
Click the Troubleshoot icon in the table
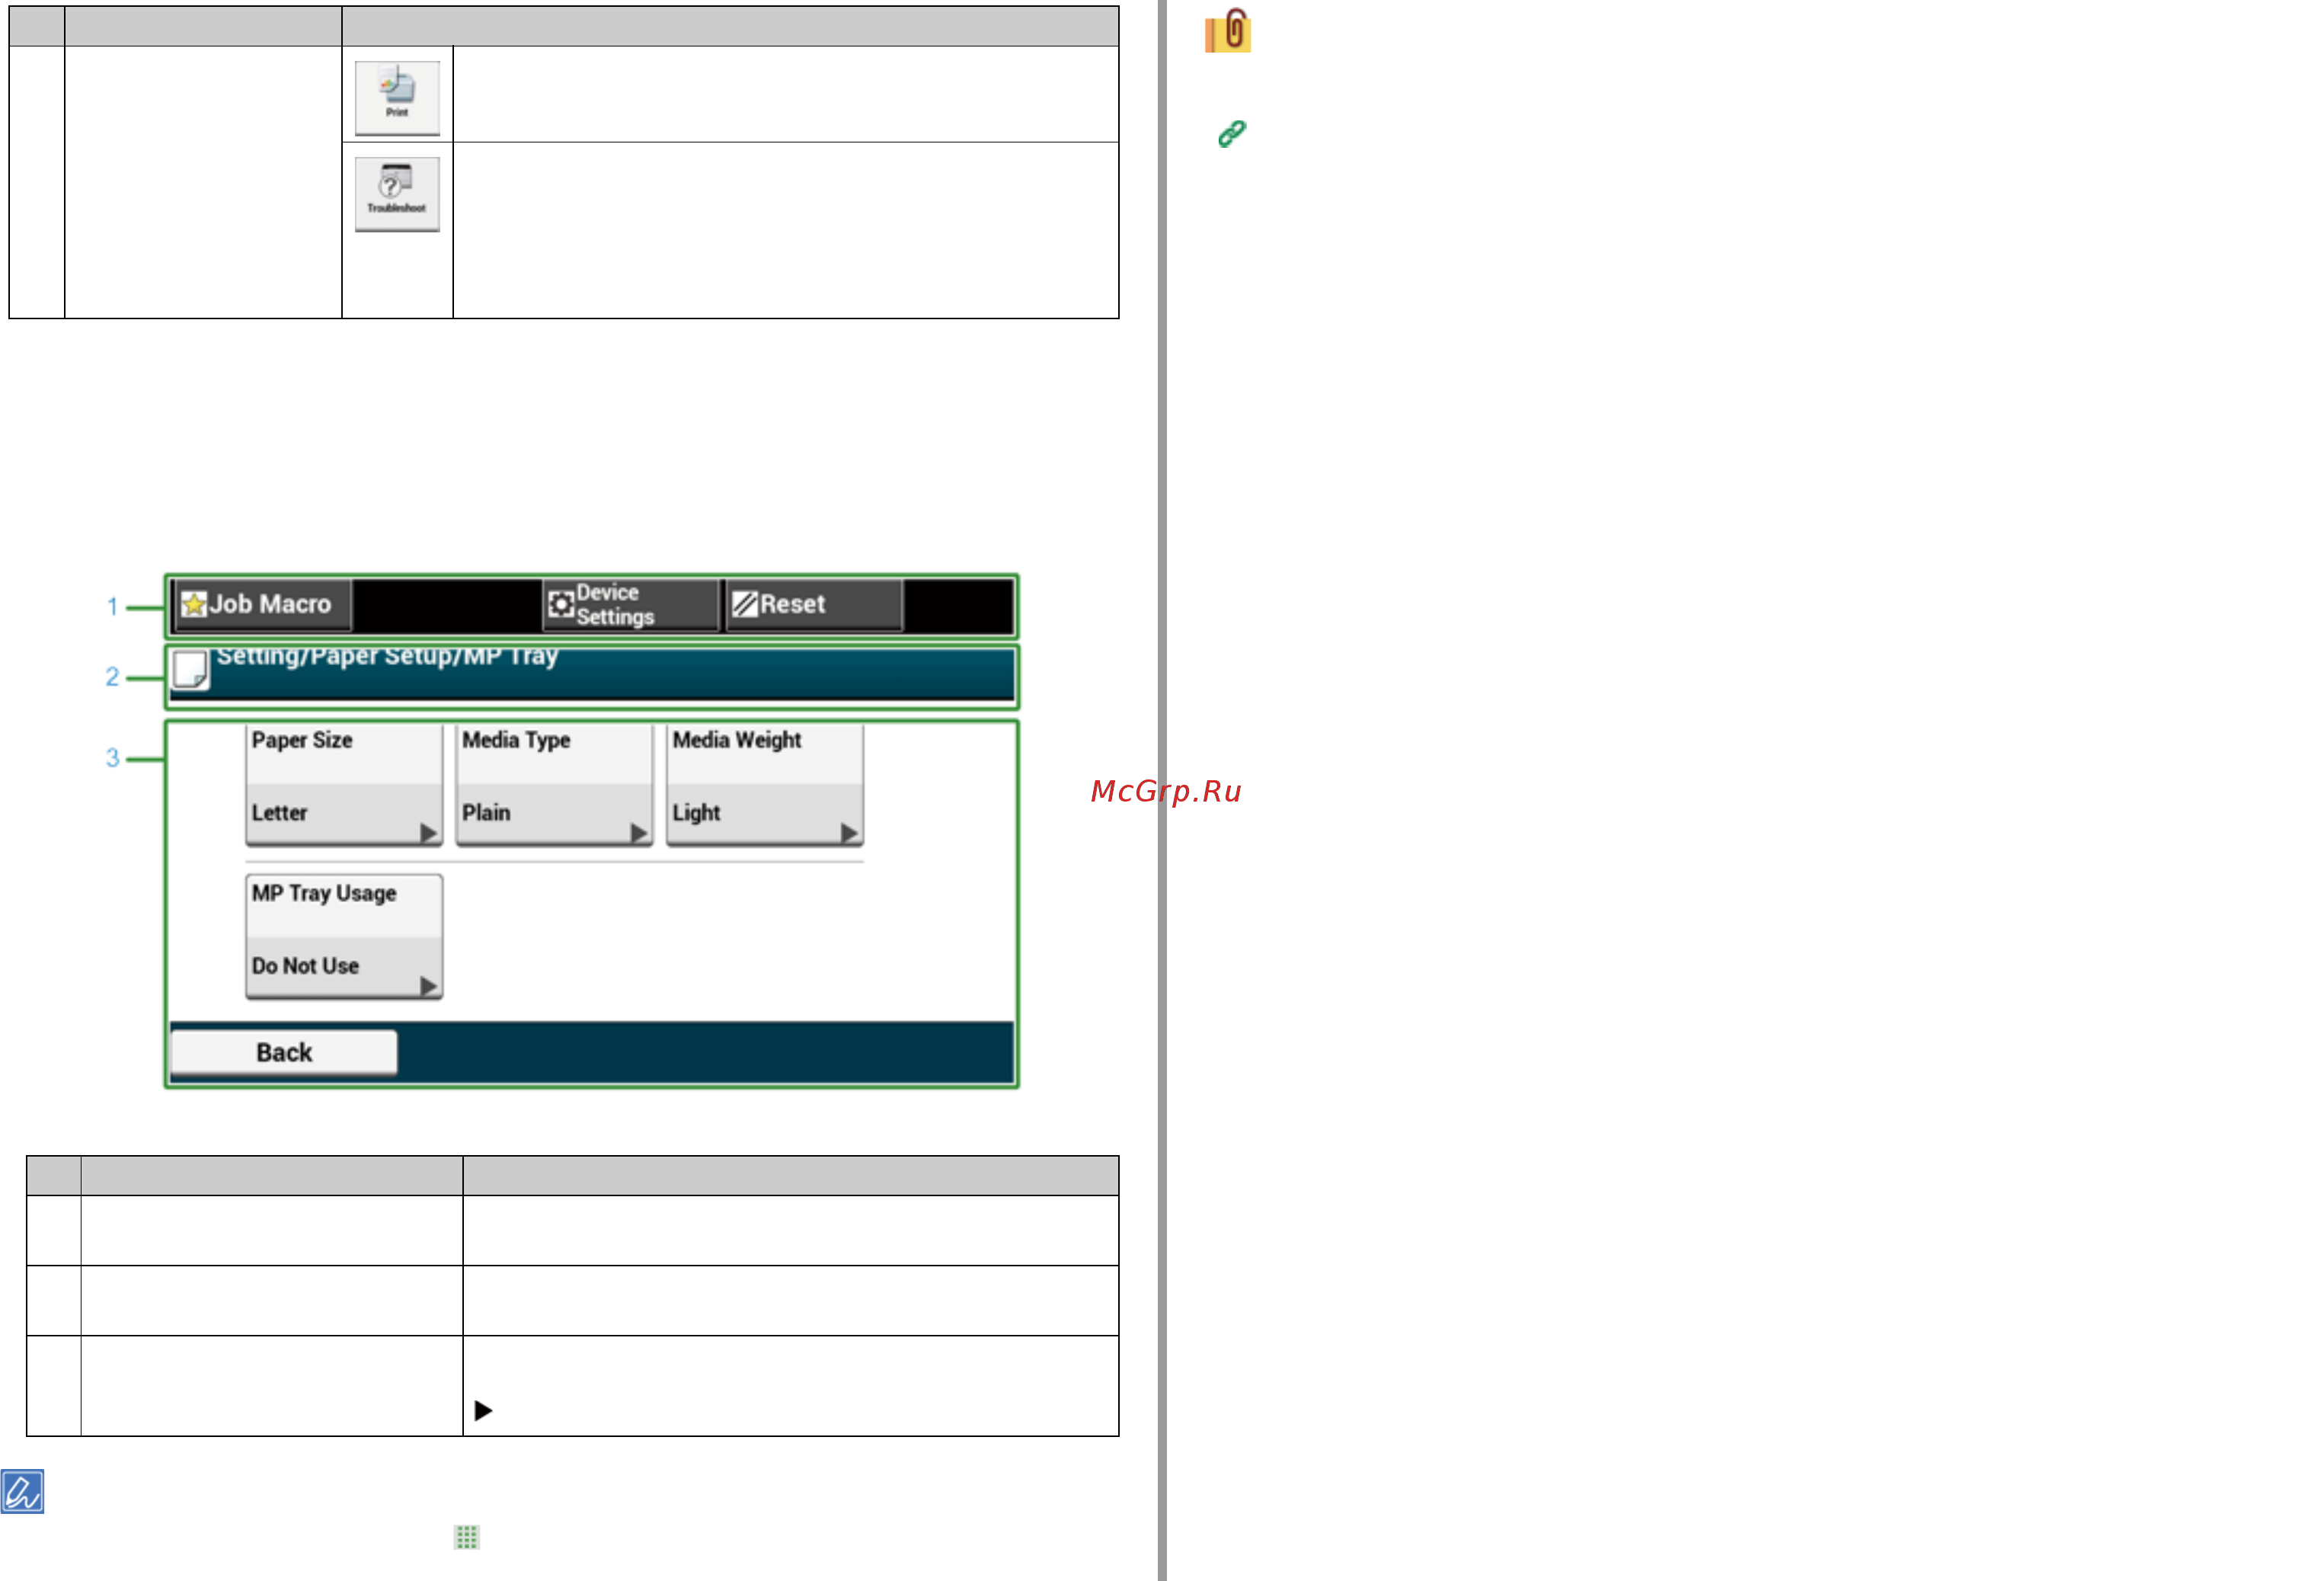397,193
